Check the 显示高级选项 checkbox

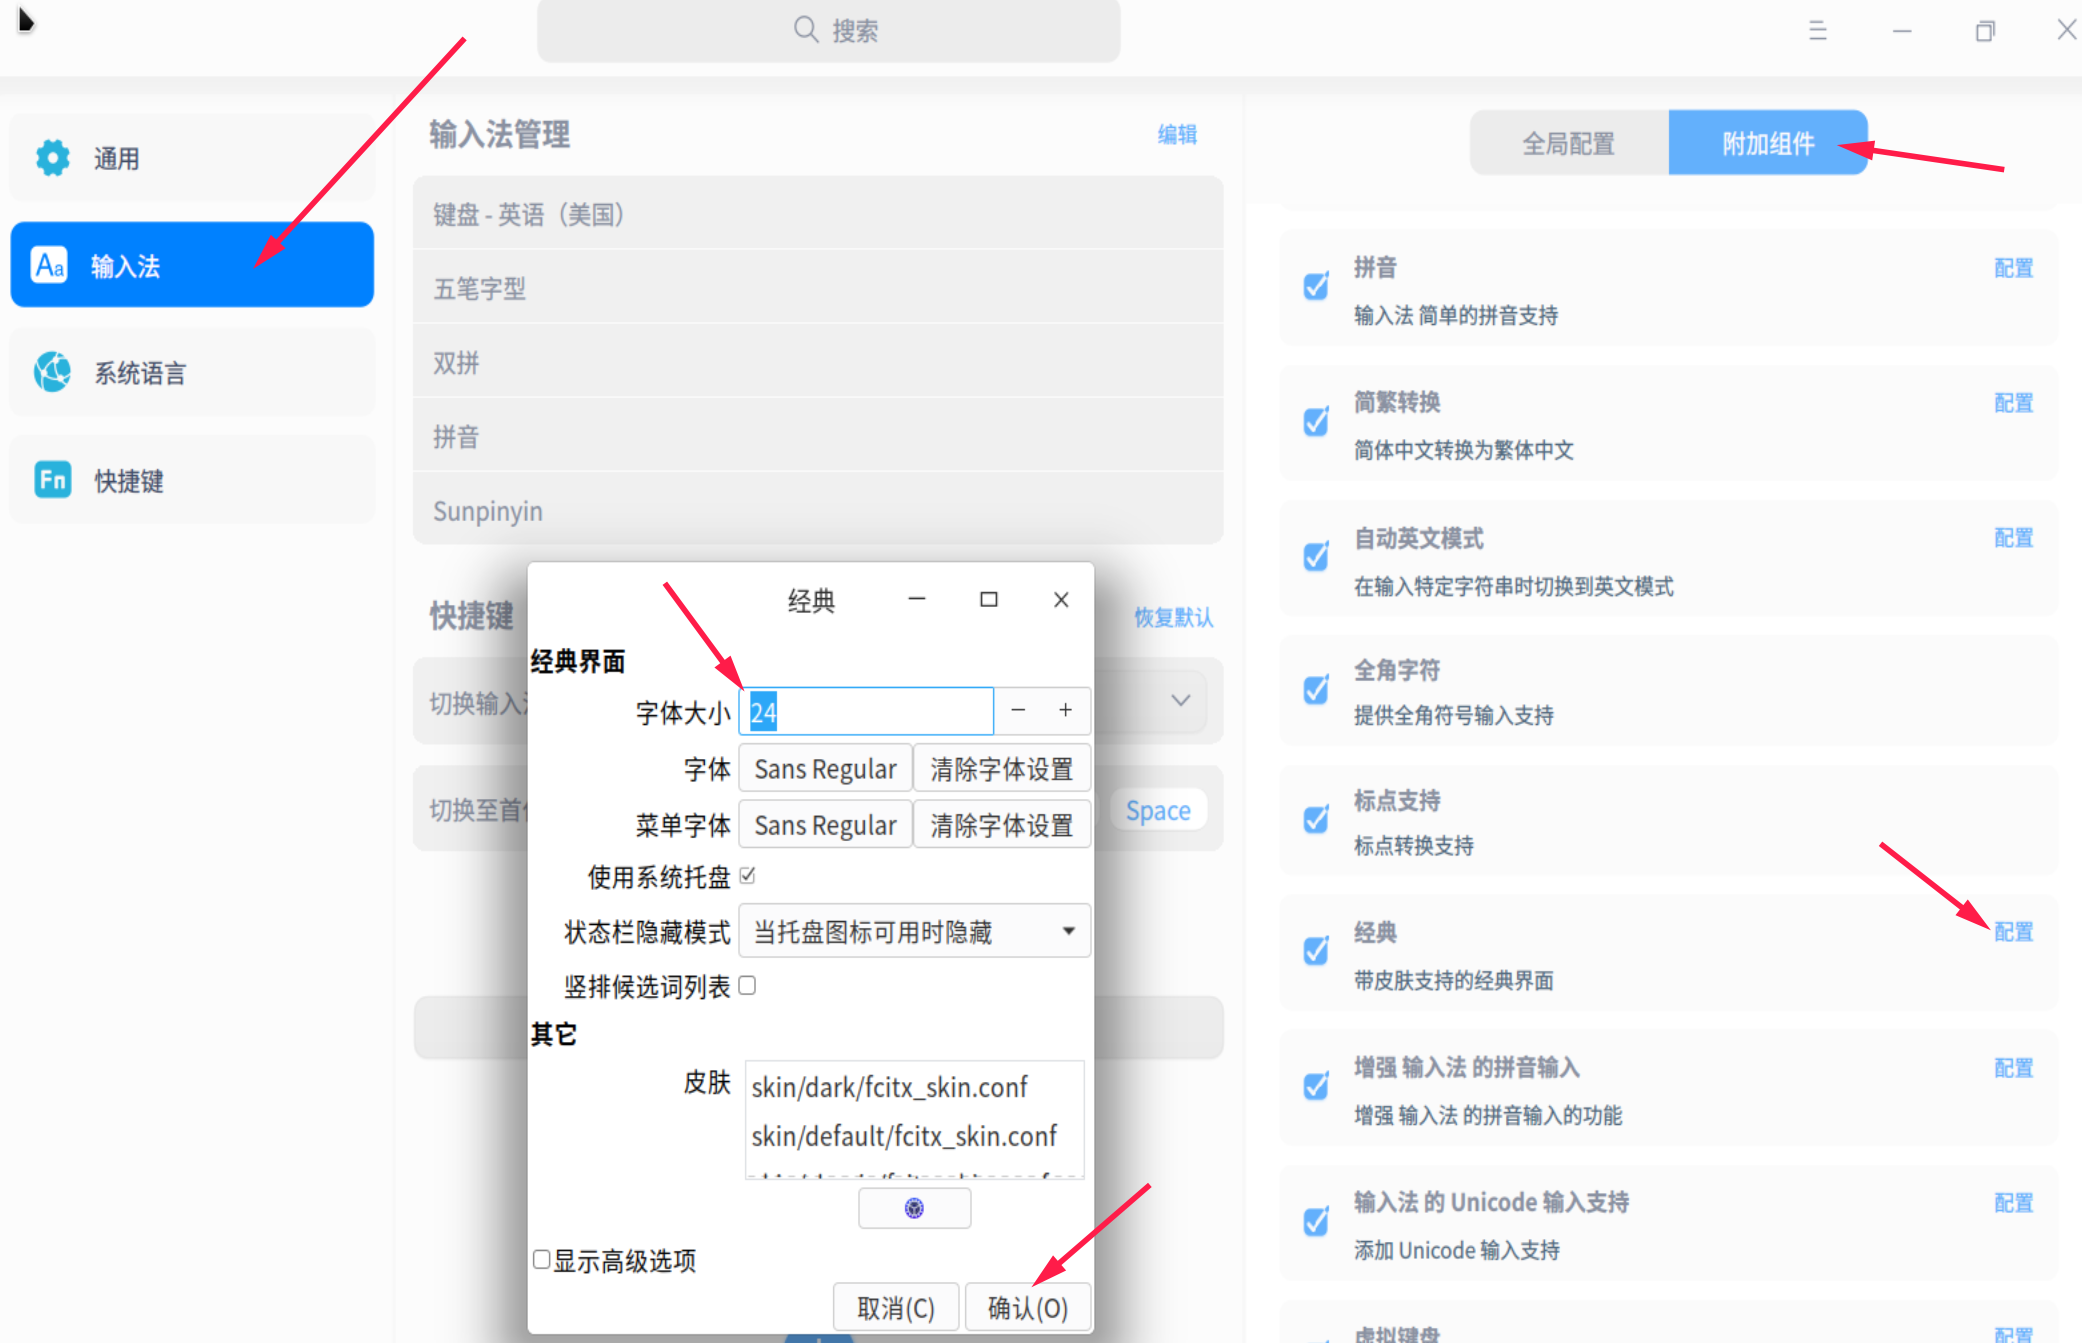pos(542,1259)
